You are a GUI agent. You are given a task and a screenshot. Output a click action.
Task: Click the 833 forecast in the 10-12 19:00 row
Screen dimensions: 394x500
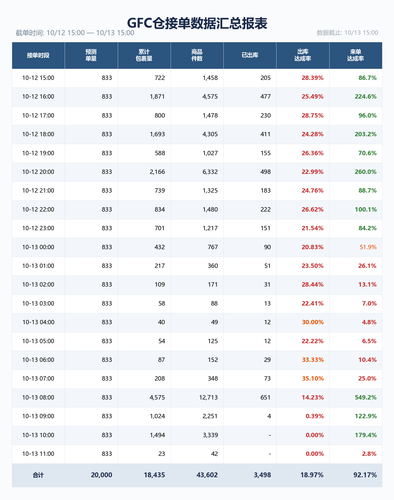(x=107, y=153)
